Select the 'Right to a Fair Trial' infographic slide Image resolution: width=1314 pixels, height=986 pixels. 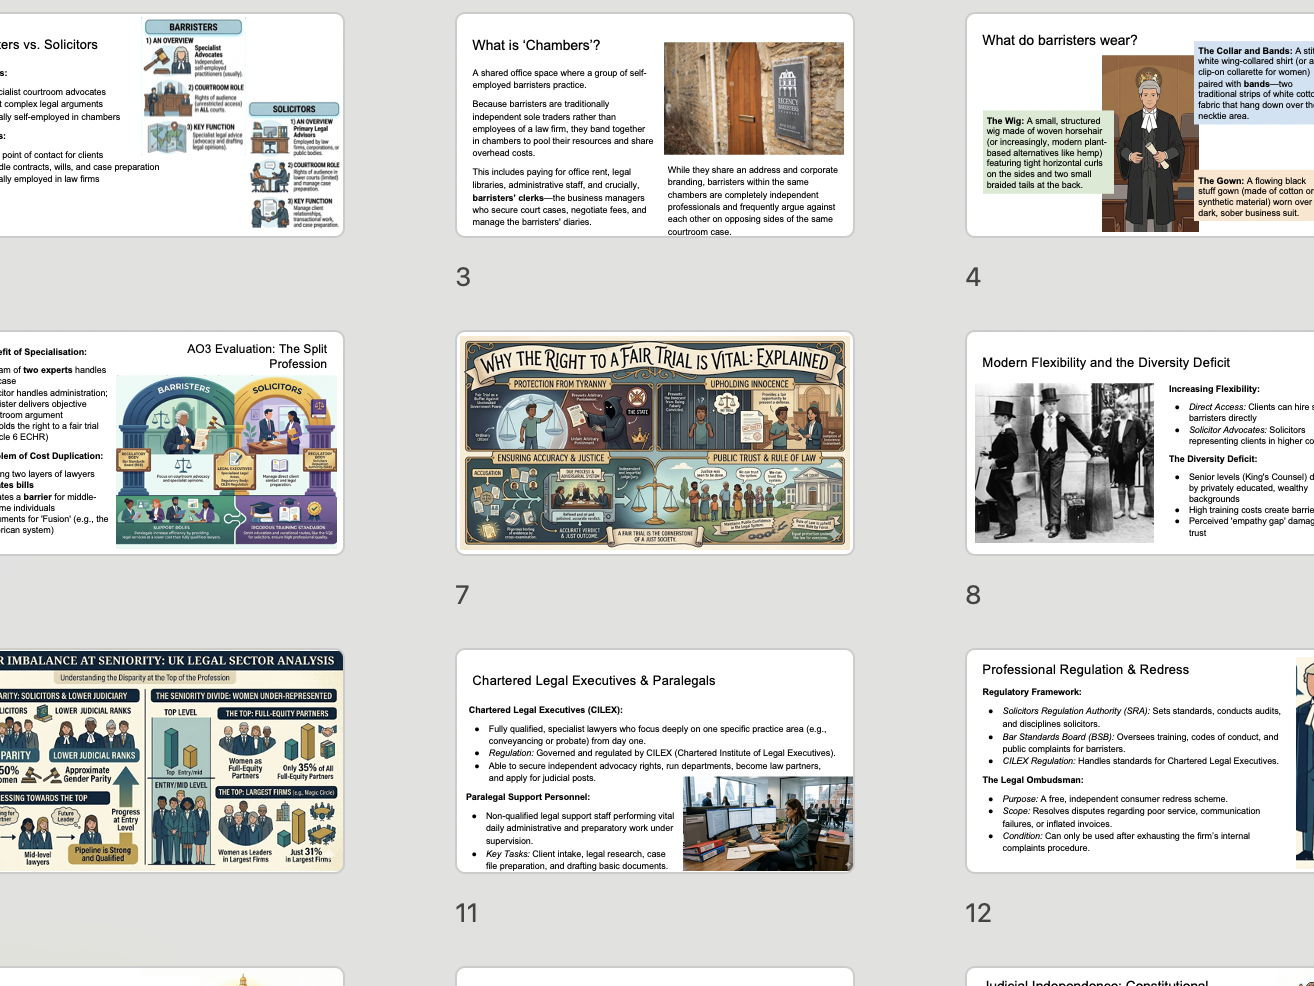click(655, 443)
